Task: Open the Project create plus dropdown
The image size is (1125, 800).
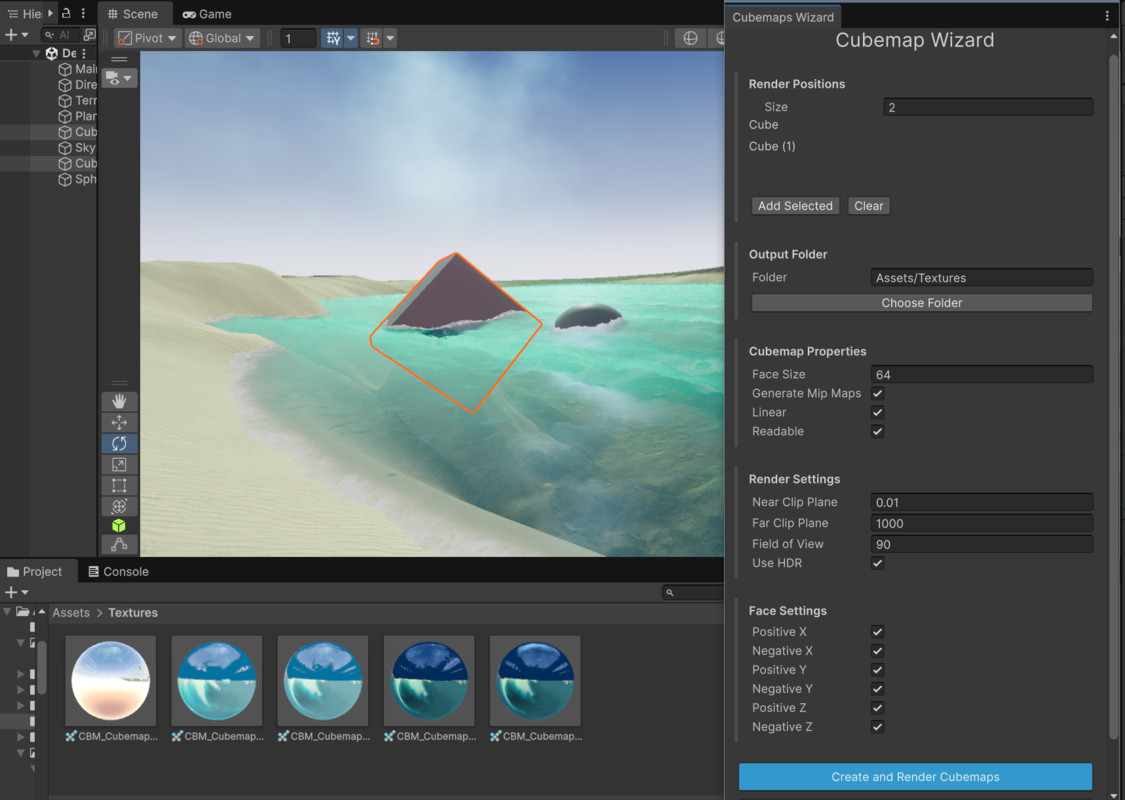Action: click(x=17, y=593)
